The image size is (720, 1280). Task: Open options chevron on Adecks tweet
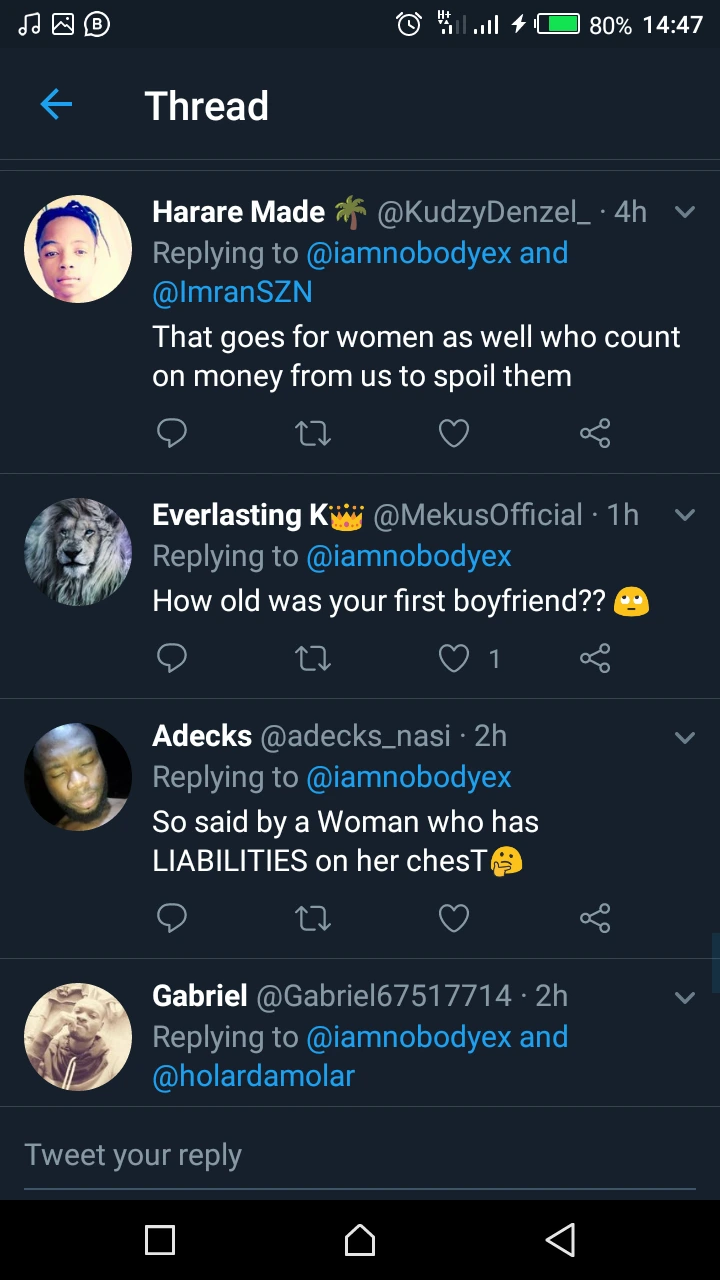click(x=685, y=738)
